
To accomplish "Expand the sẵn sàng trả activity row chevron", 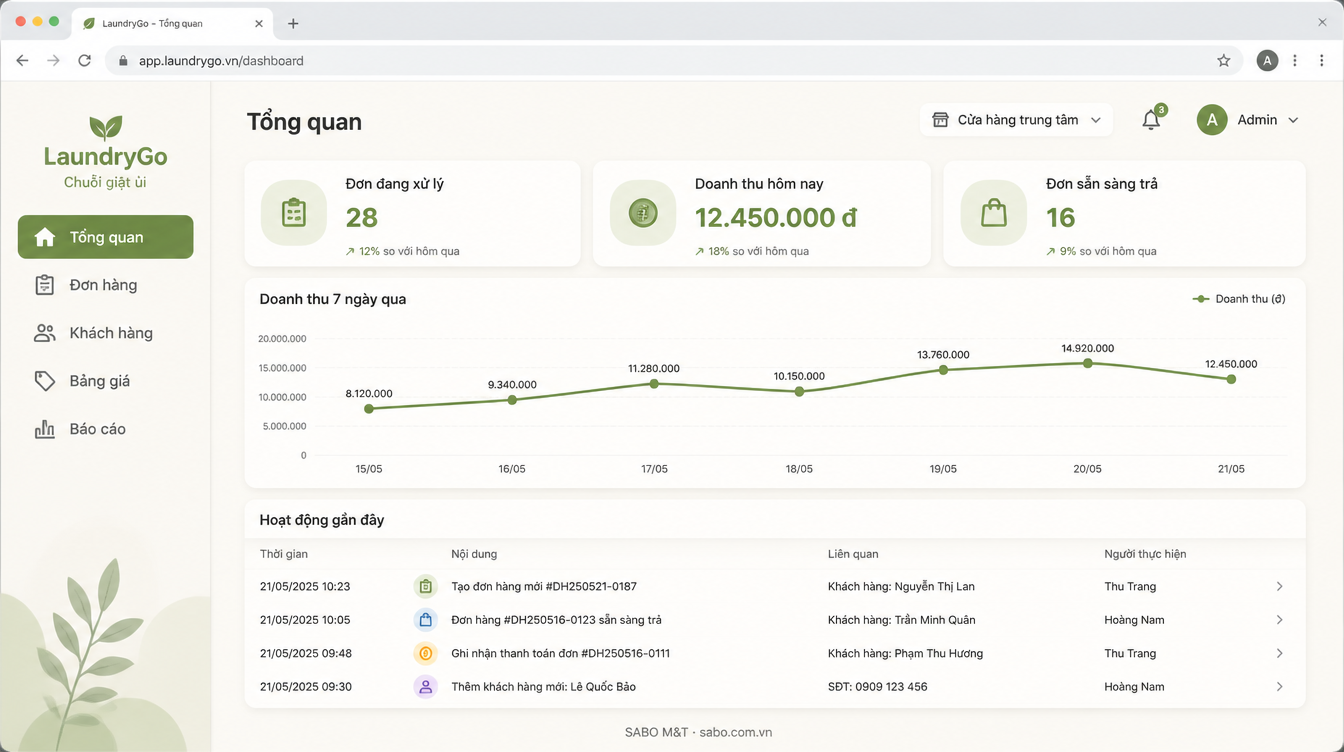I will coord(1279,620).
